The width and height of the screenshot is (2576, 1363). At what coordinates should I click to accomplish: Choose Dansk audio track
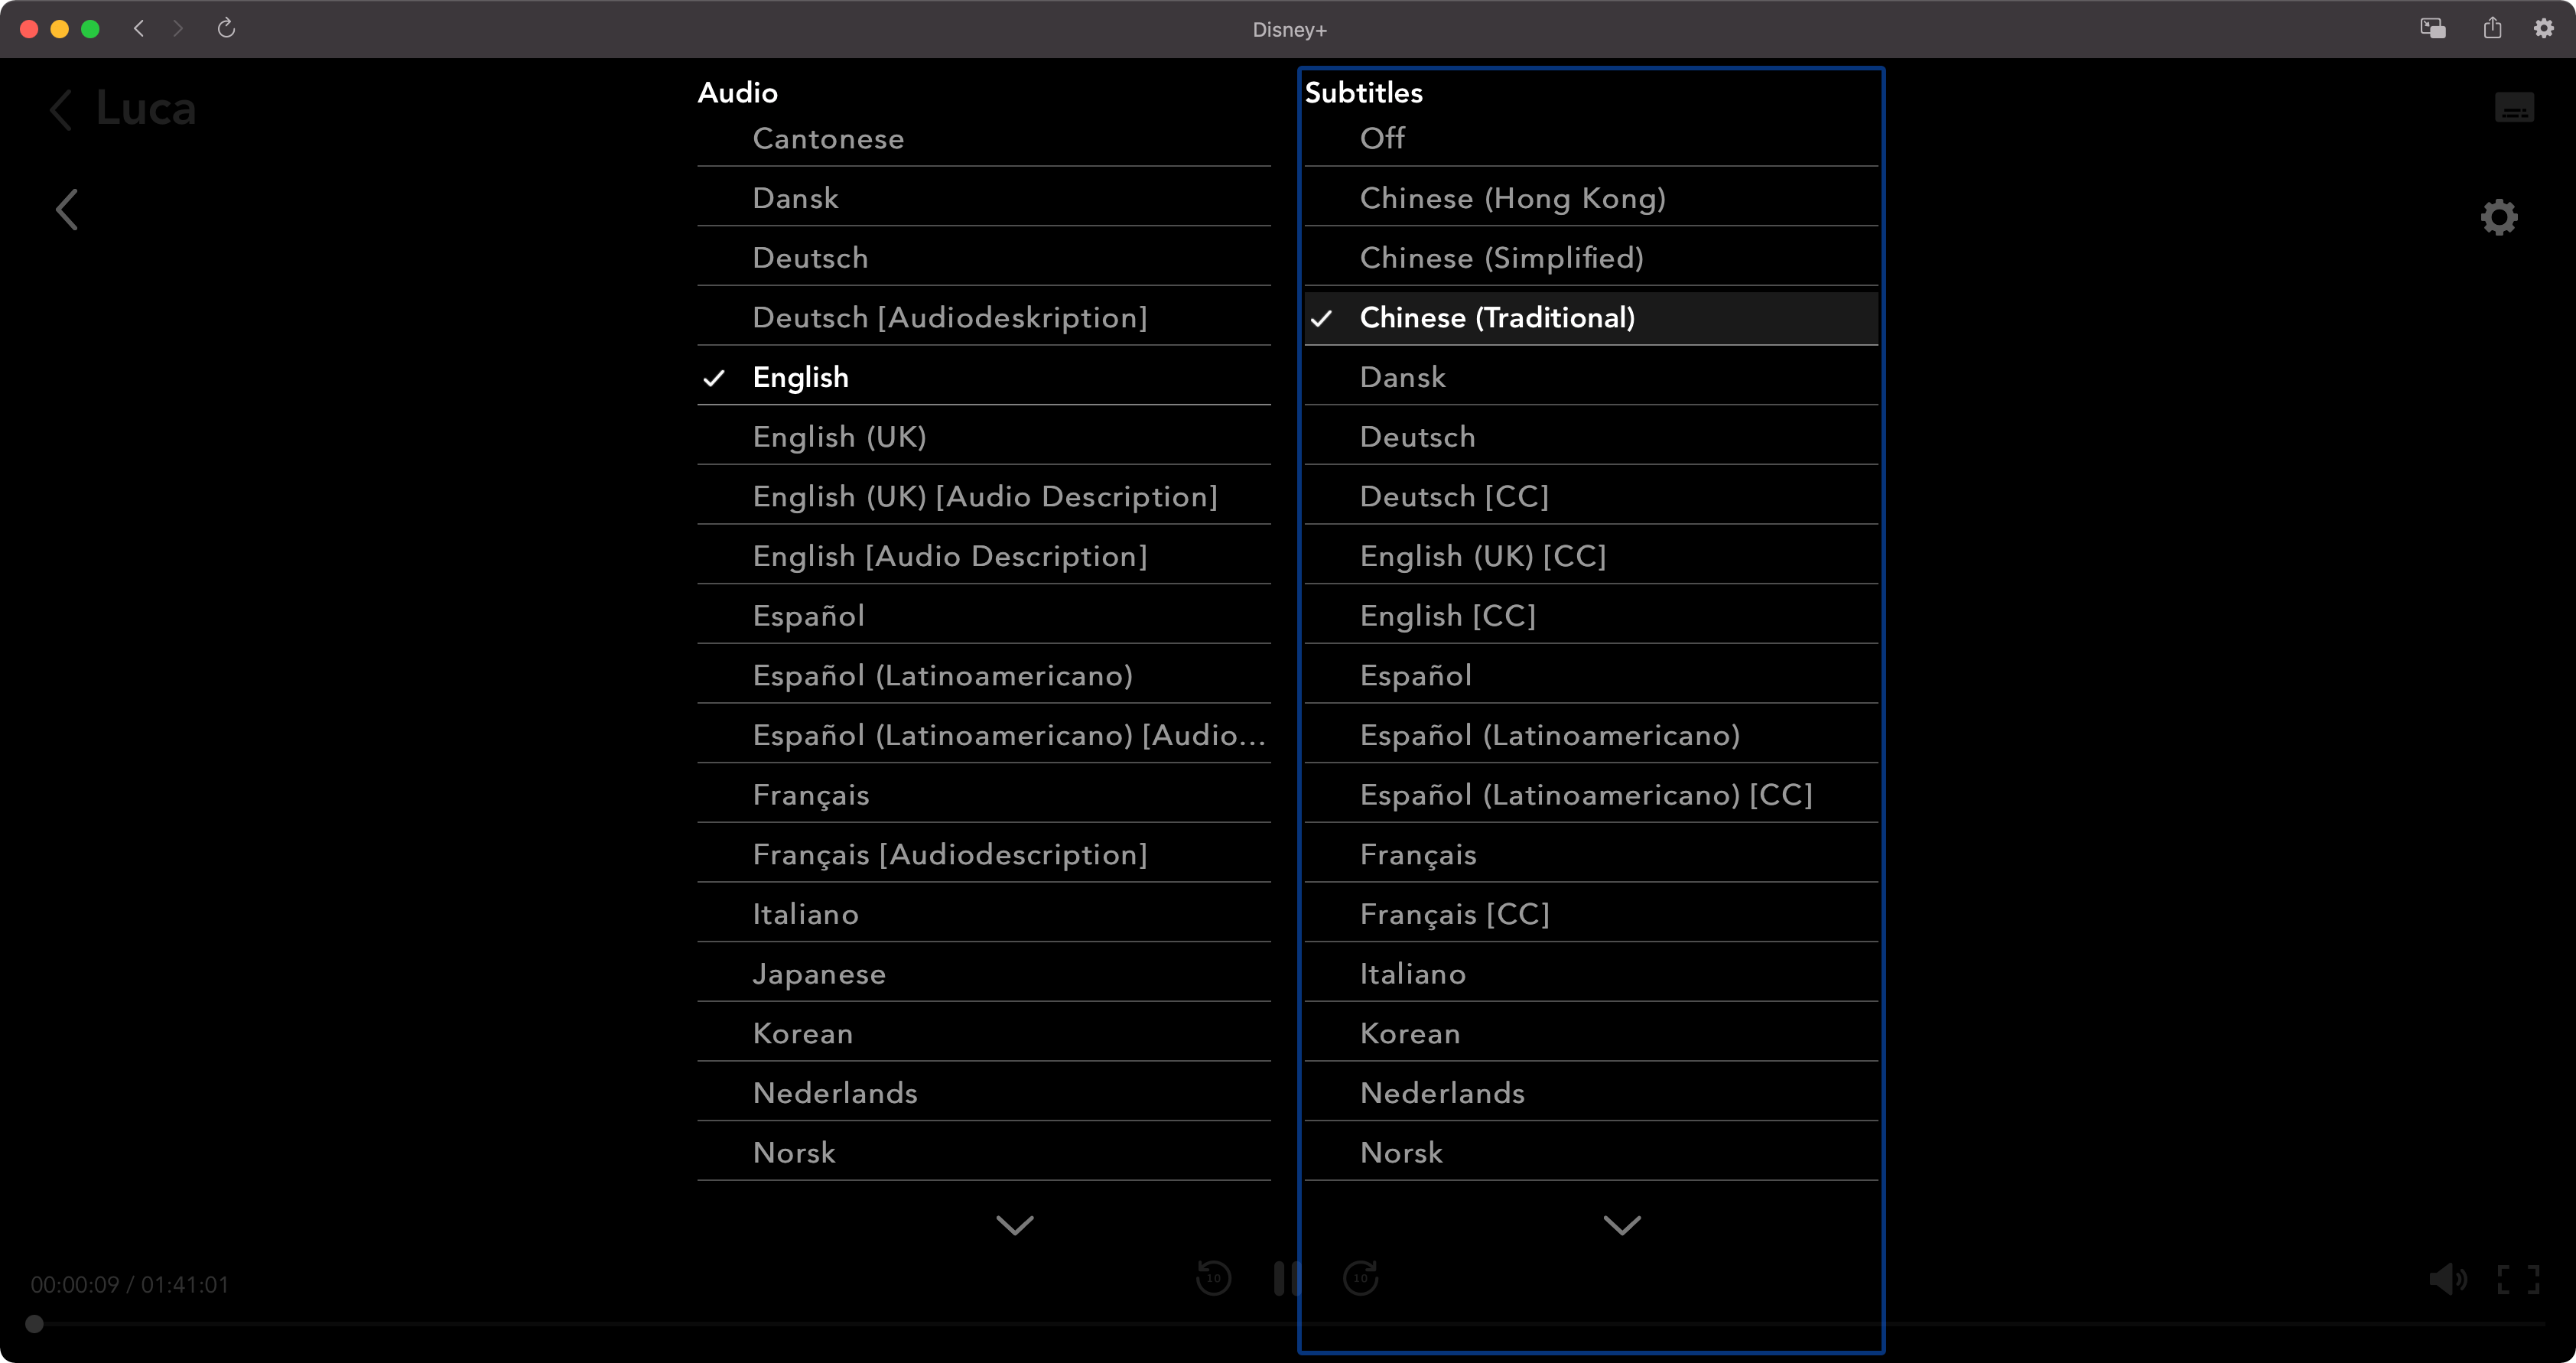pos(983,198)
